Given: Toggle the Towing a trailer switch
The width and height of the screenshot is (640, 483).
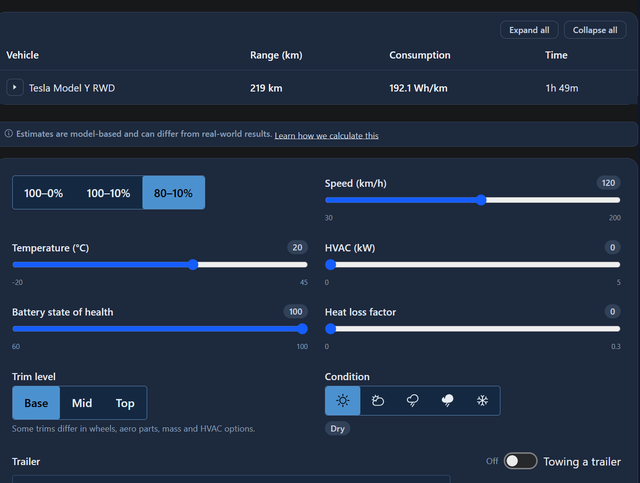Looking at the screenshot, I should coord(520,461).
